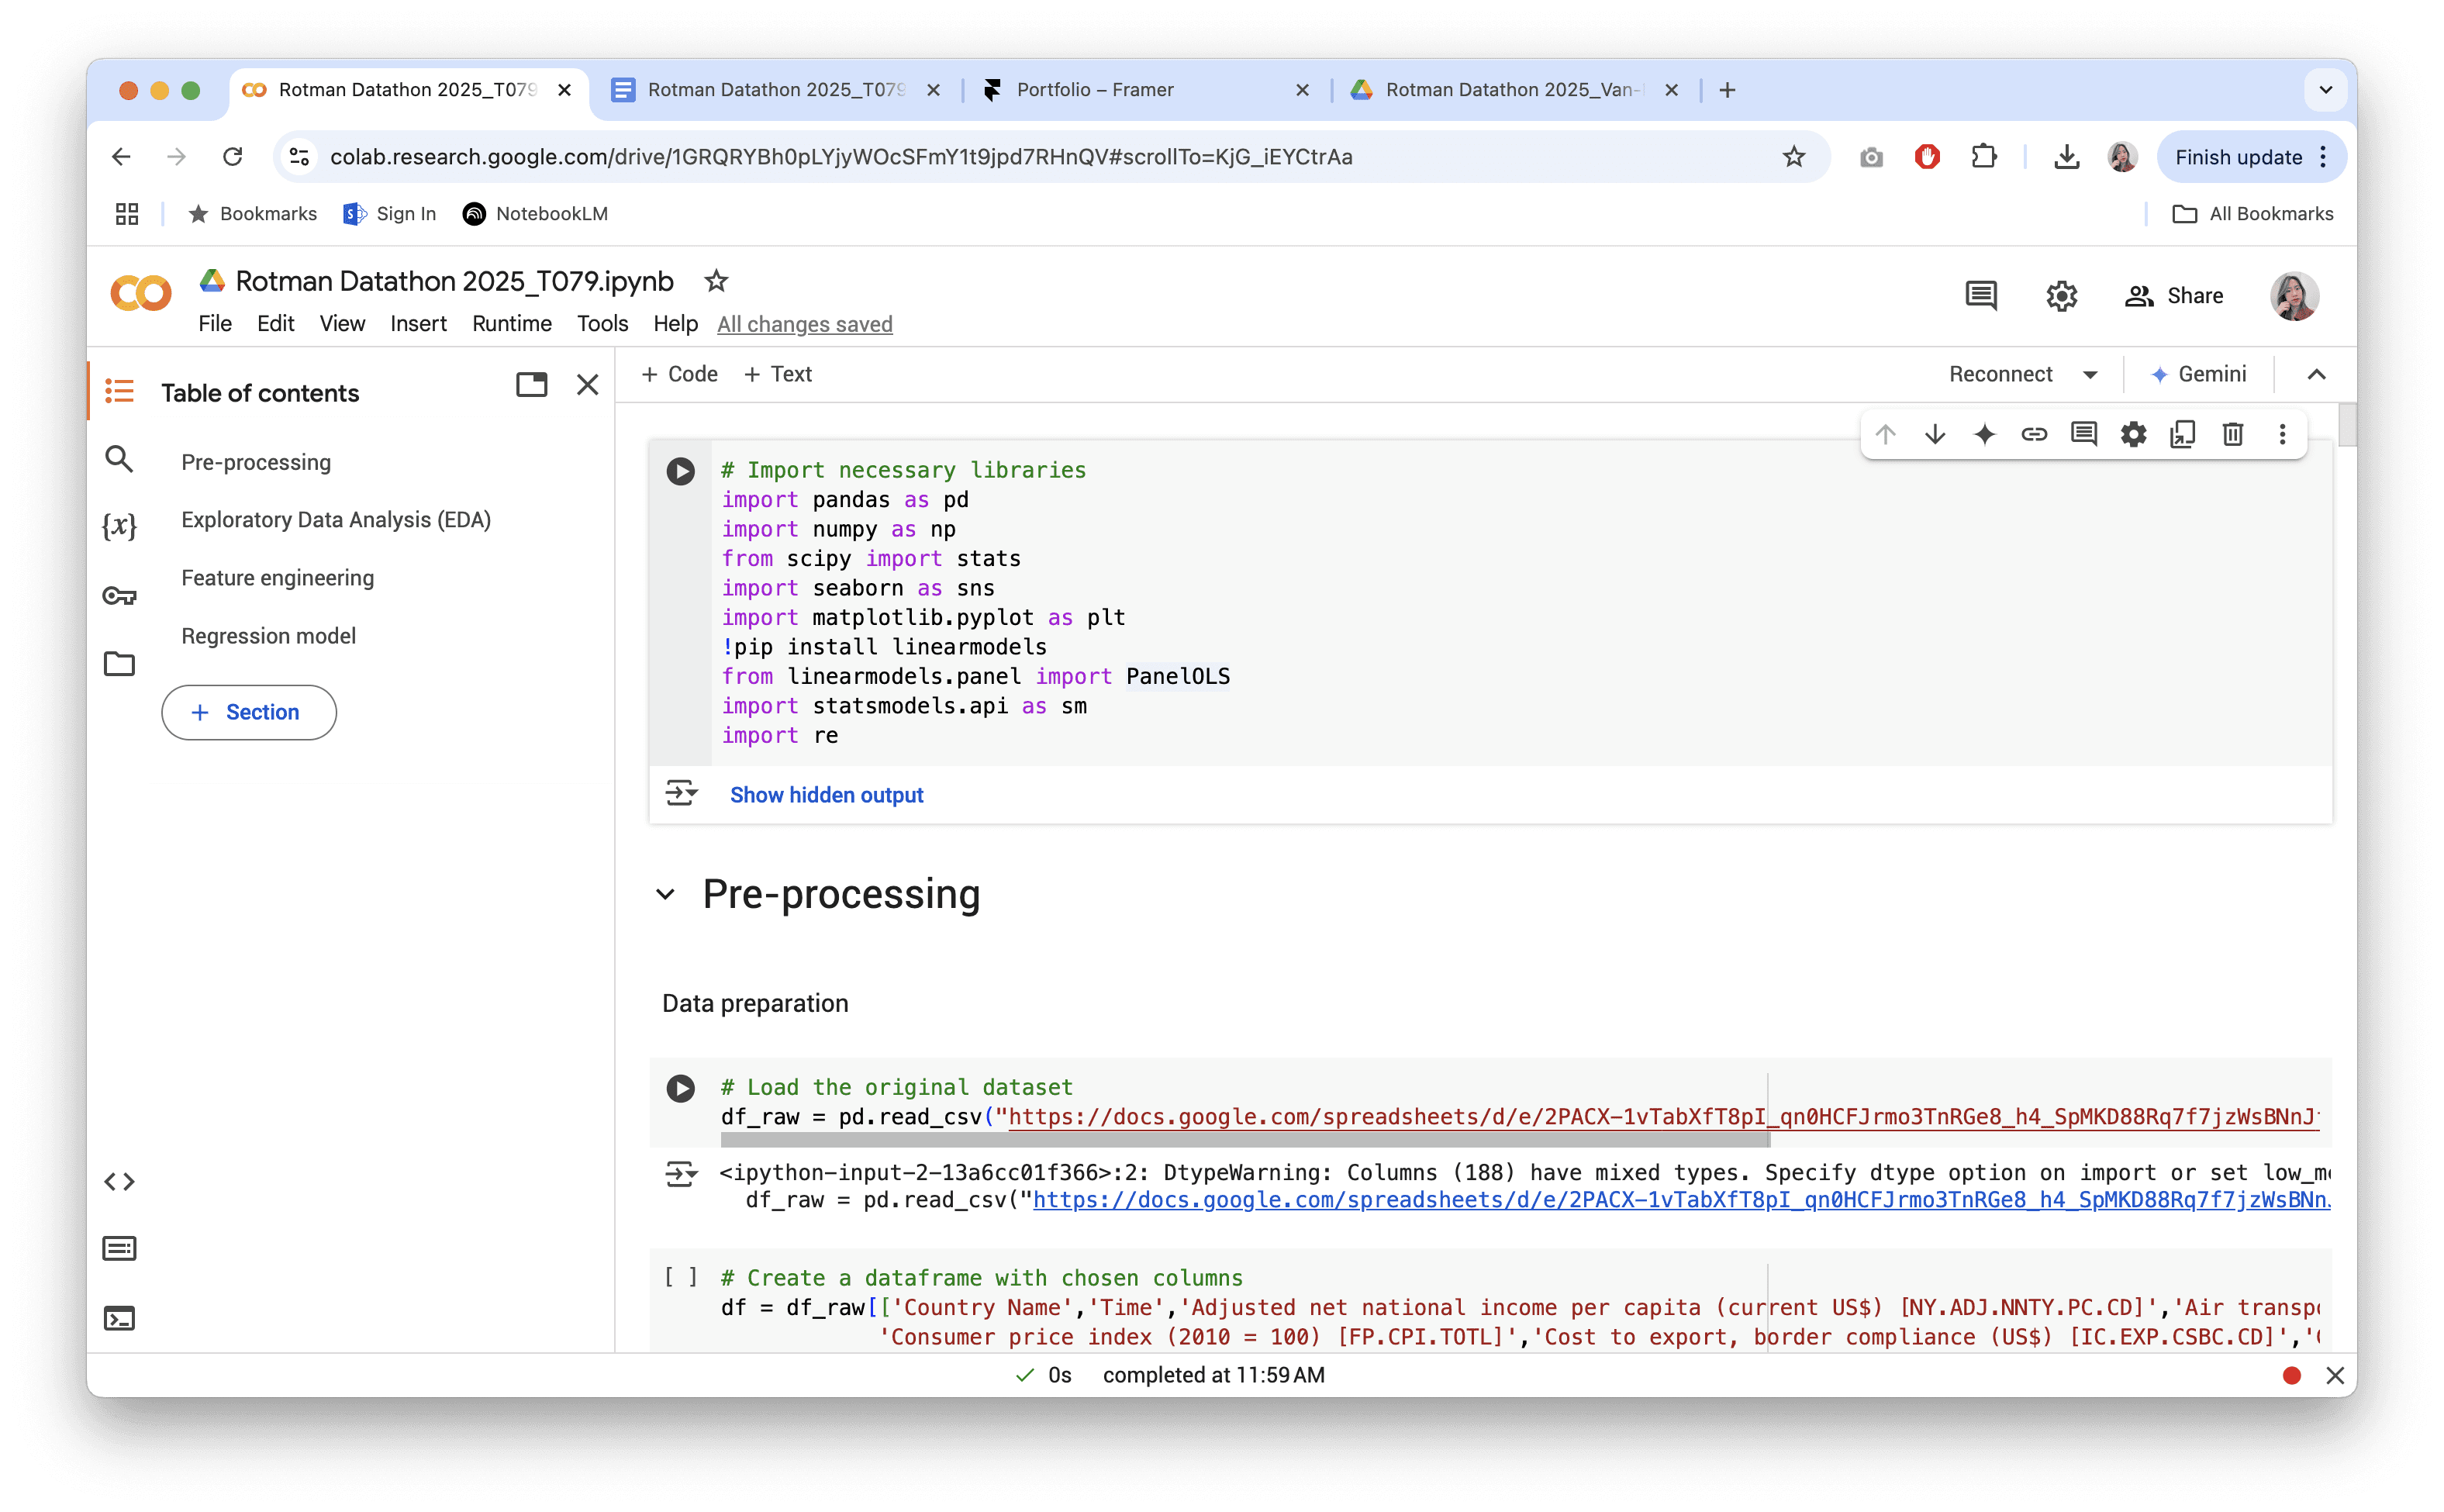The height and width of the screenshot is (1512, 2444).
Task: Open the Code snippets panel
Action: tap(119, 1182)
